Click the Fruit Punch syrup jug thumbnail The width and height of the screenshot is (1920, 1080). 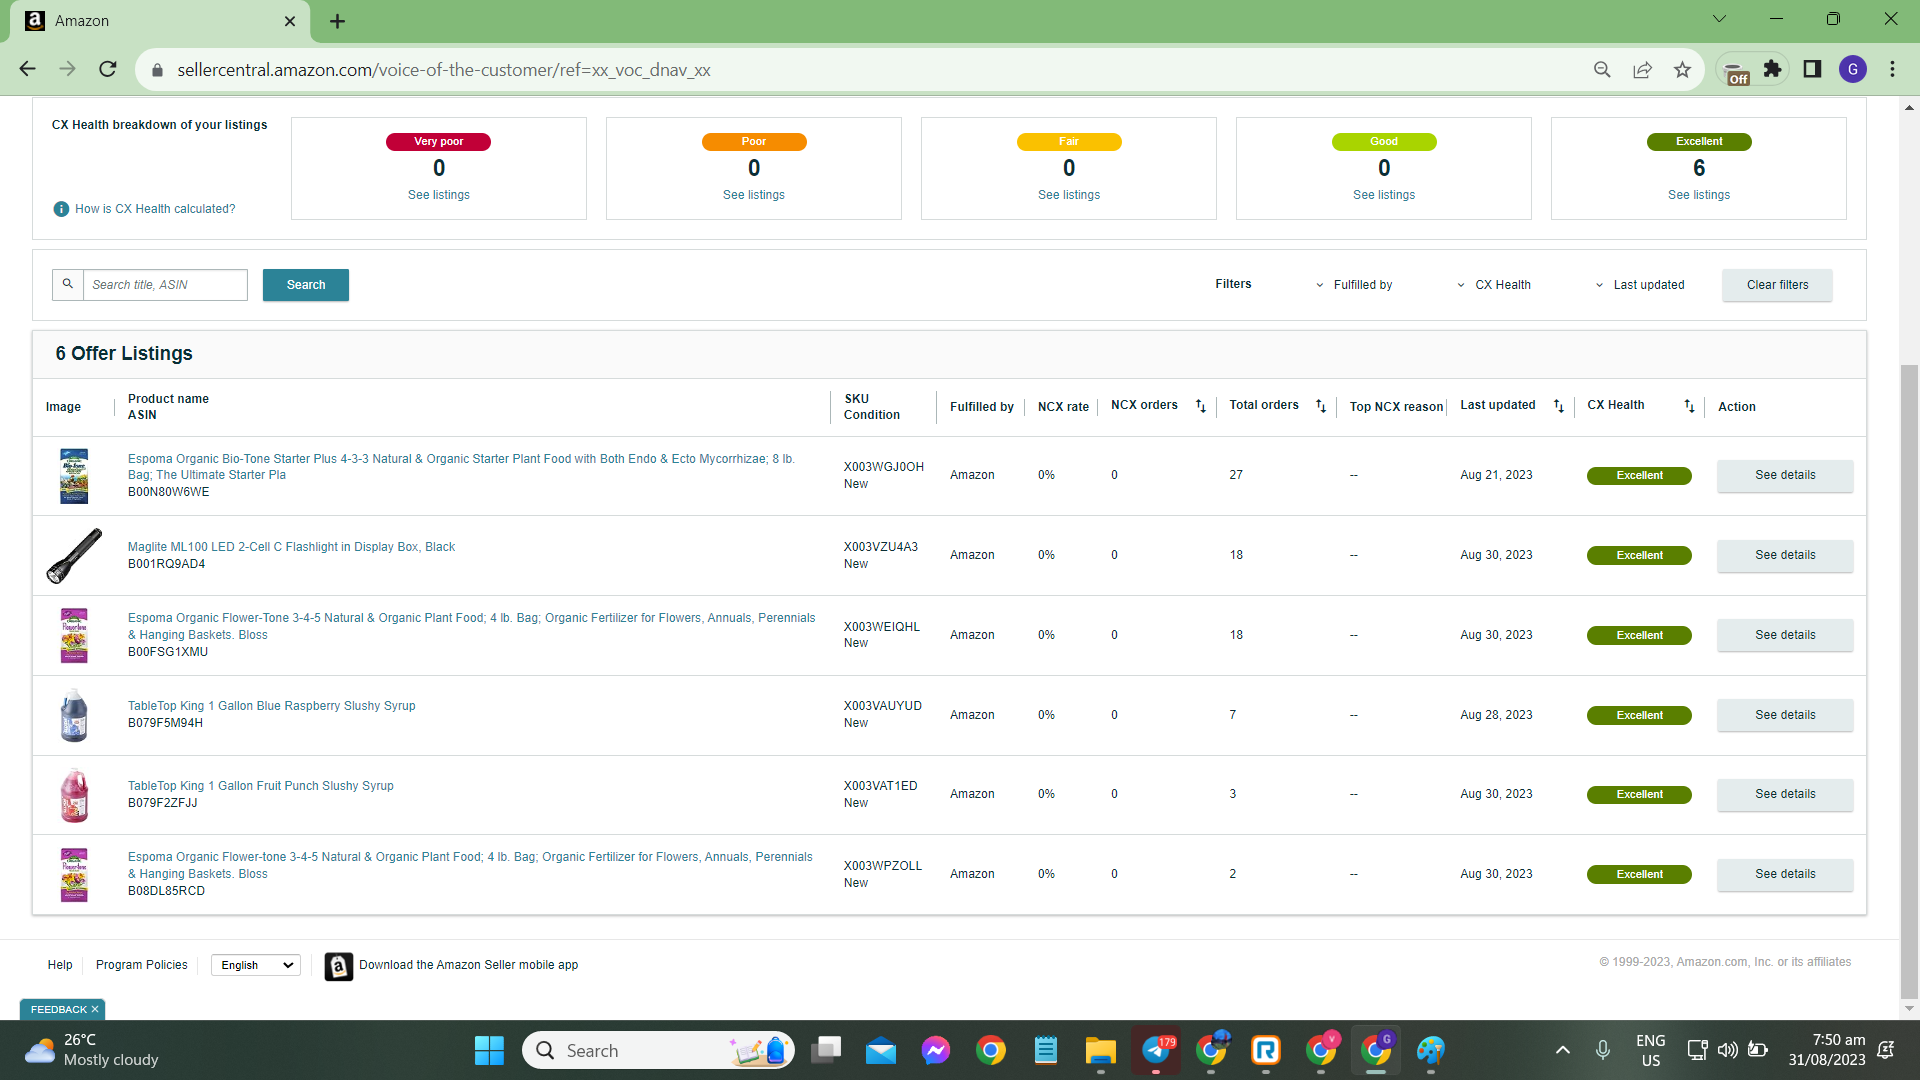(x=74, y=795)
